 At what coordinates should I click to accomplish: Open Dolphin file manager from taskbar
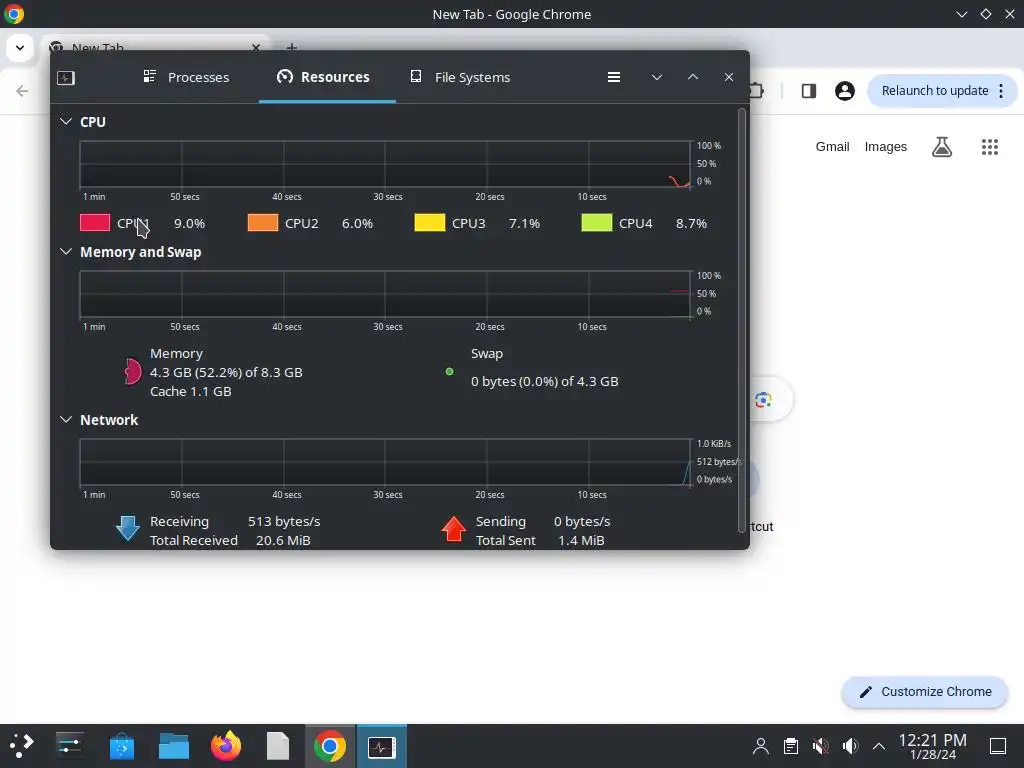[174, 746]
